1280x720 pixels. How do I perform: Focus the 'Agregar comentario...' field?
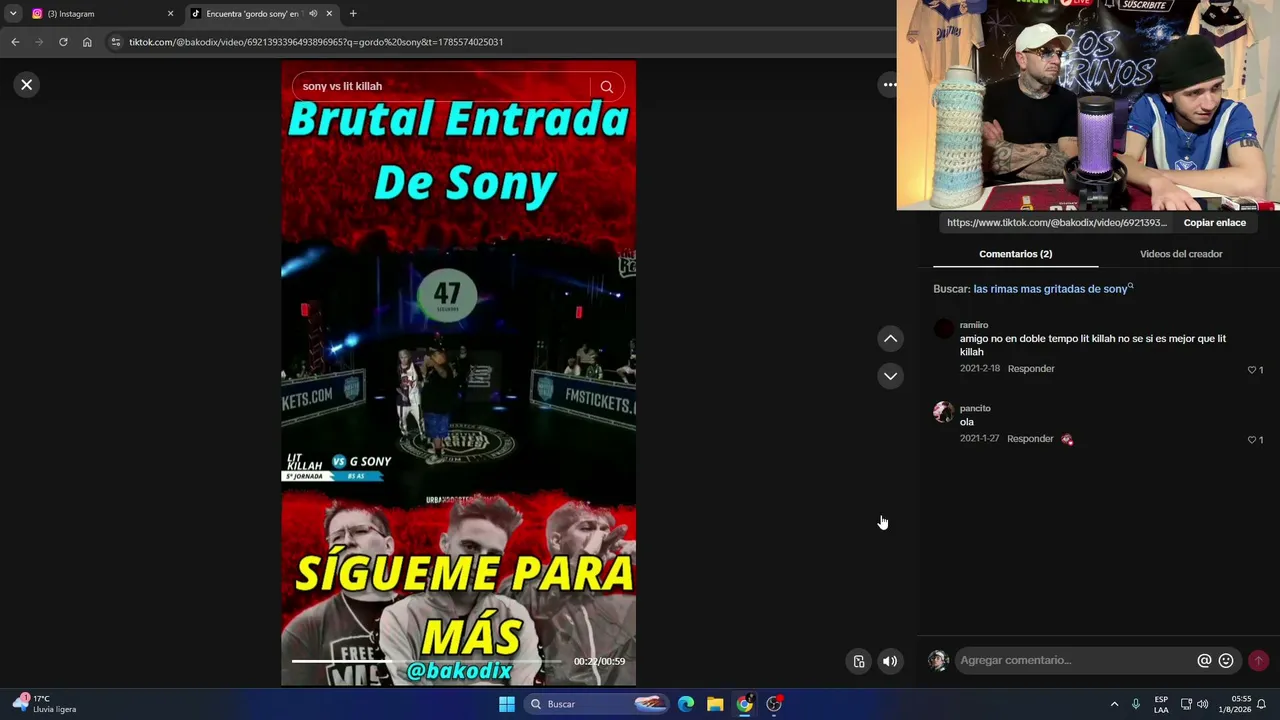1075,661
